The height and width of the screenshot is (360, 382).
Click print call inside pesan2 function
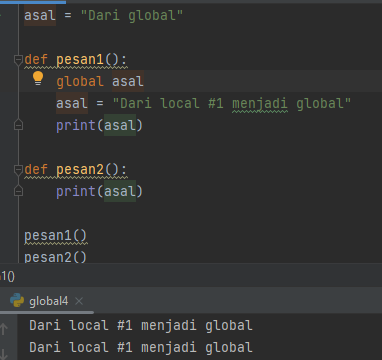pos(99,191)
